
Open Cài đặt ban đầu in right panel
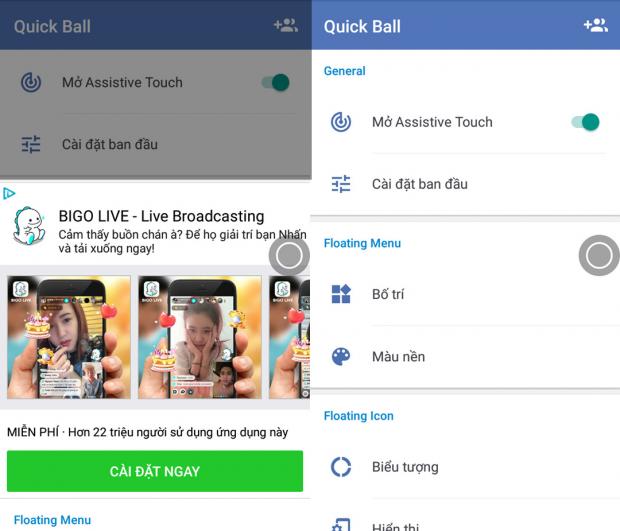466,184
